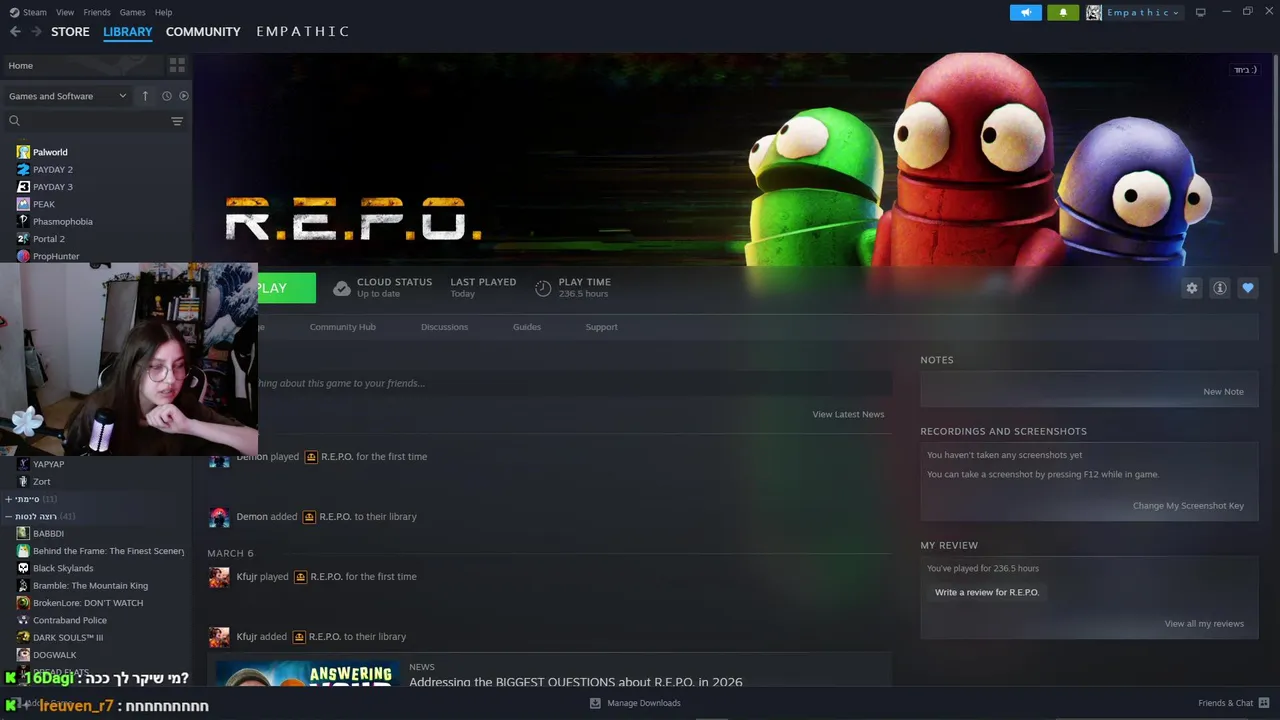Open the Community Hub tab
The height and width of the screenshot is (720, 1280).
pyautogui.click(x=342, y=327)
